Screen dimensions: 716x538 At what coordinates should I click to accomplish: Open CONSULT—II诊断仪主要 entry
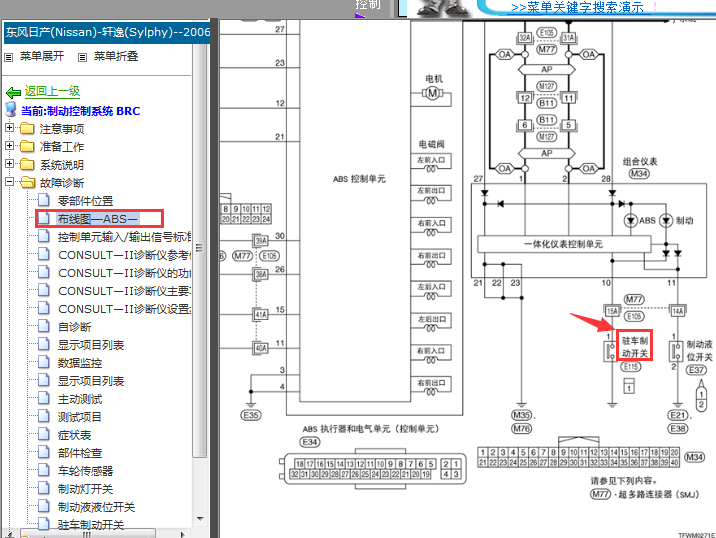pos(124,291)
